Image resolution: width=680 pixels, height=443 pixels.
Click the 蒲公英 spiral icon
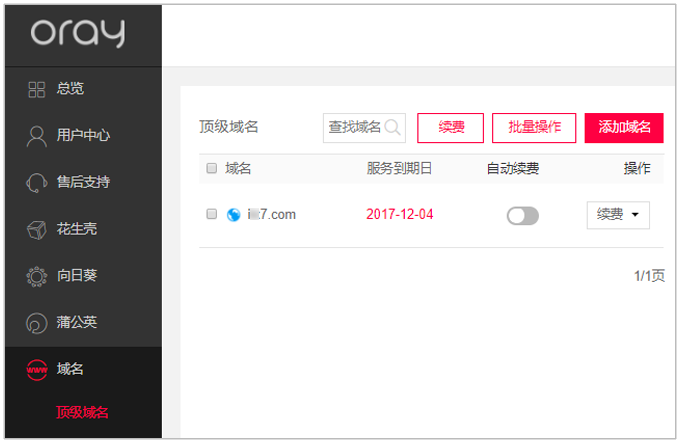tap(36, 323)
